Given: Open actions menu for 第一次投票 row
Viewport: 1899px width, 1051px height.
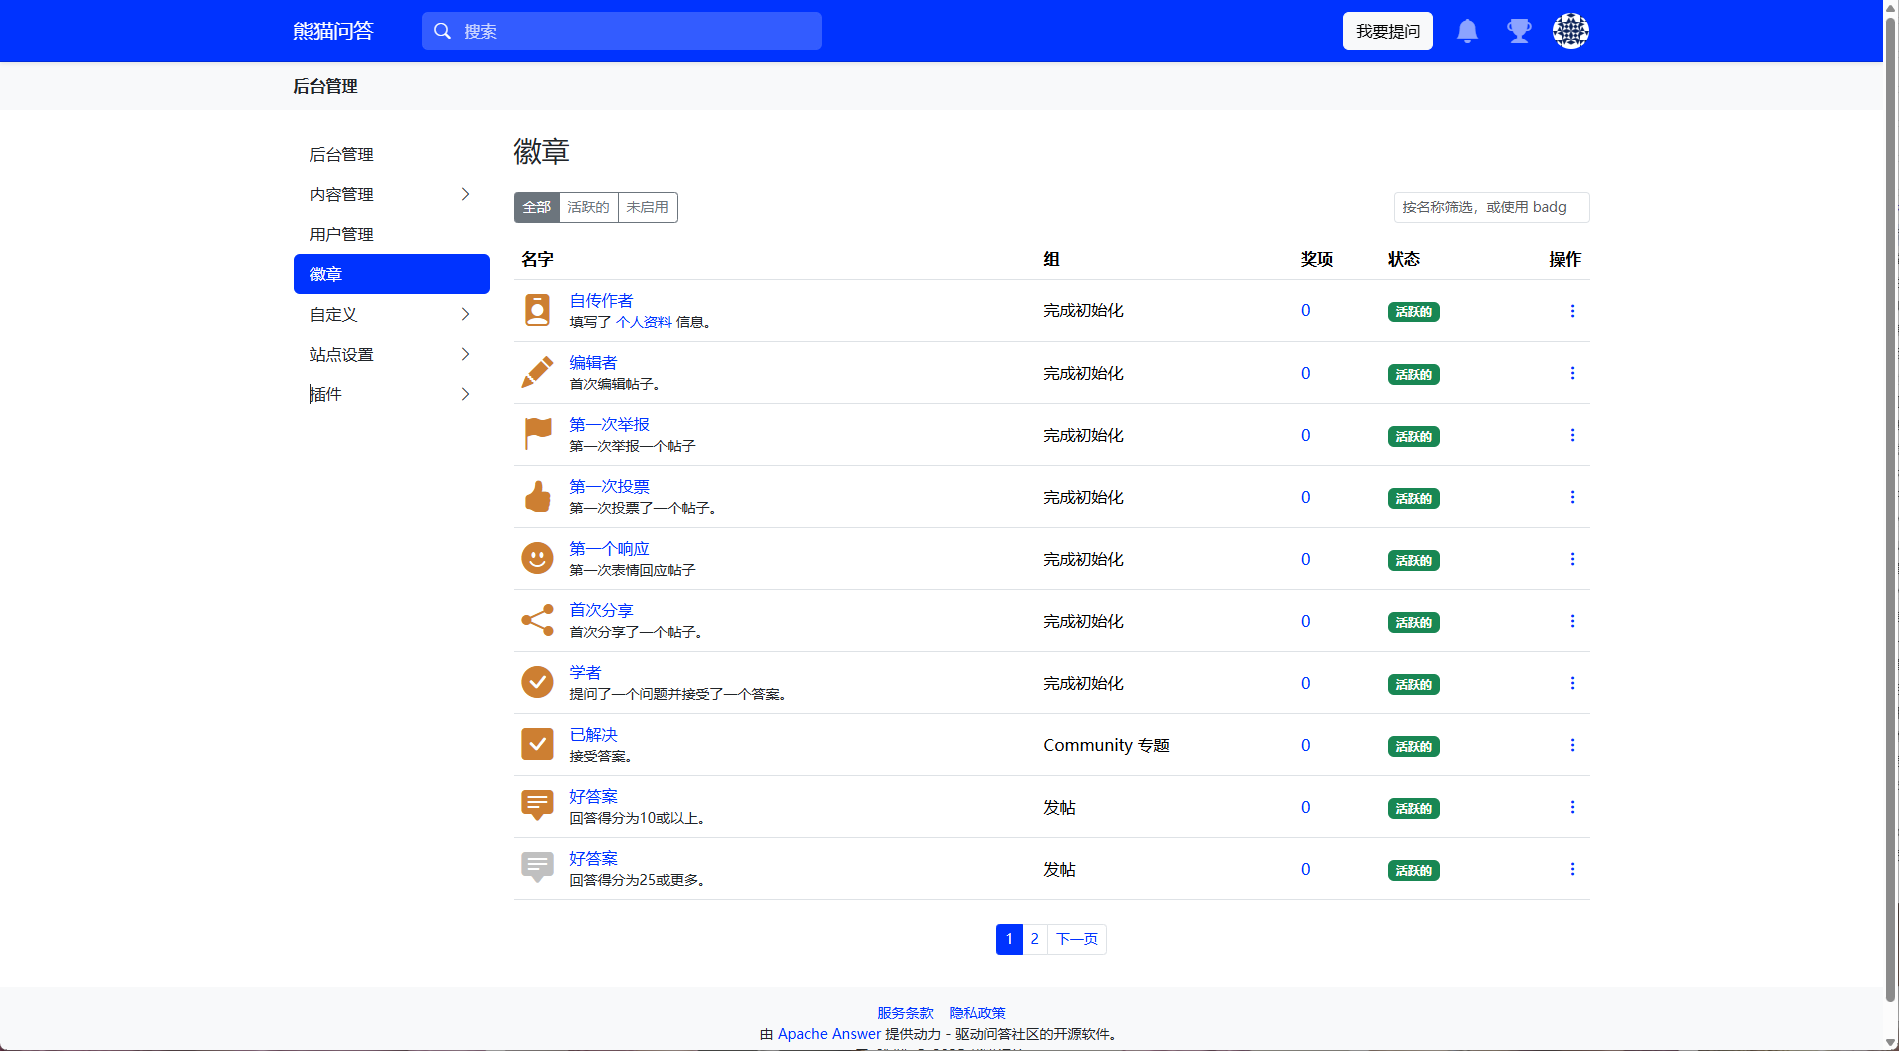Looking at the screenshot, I should coord(1572,497).
